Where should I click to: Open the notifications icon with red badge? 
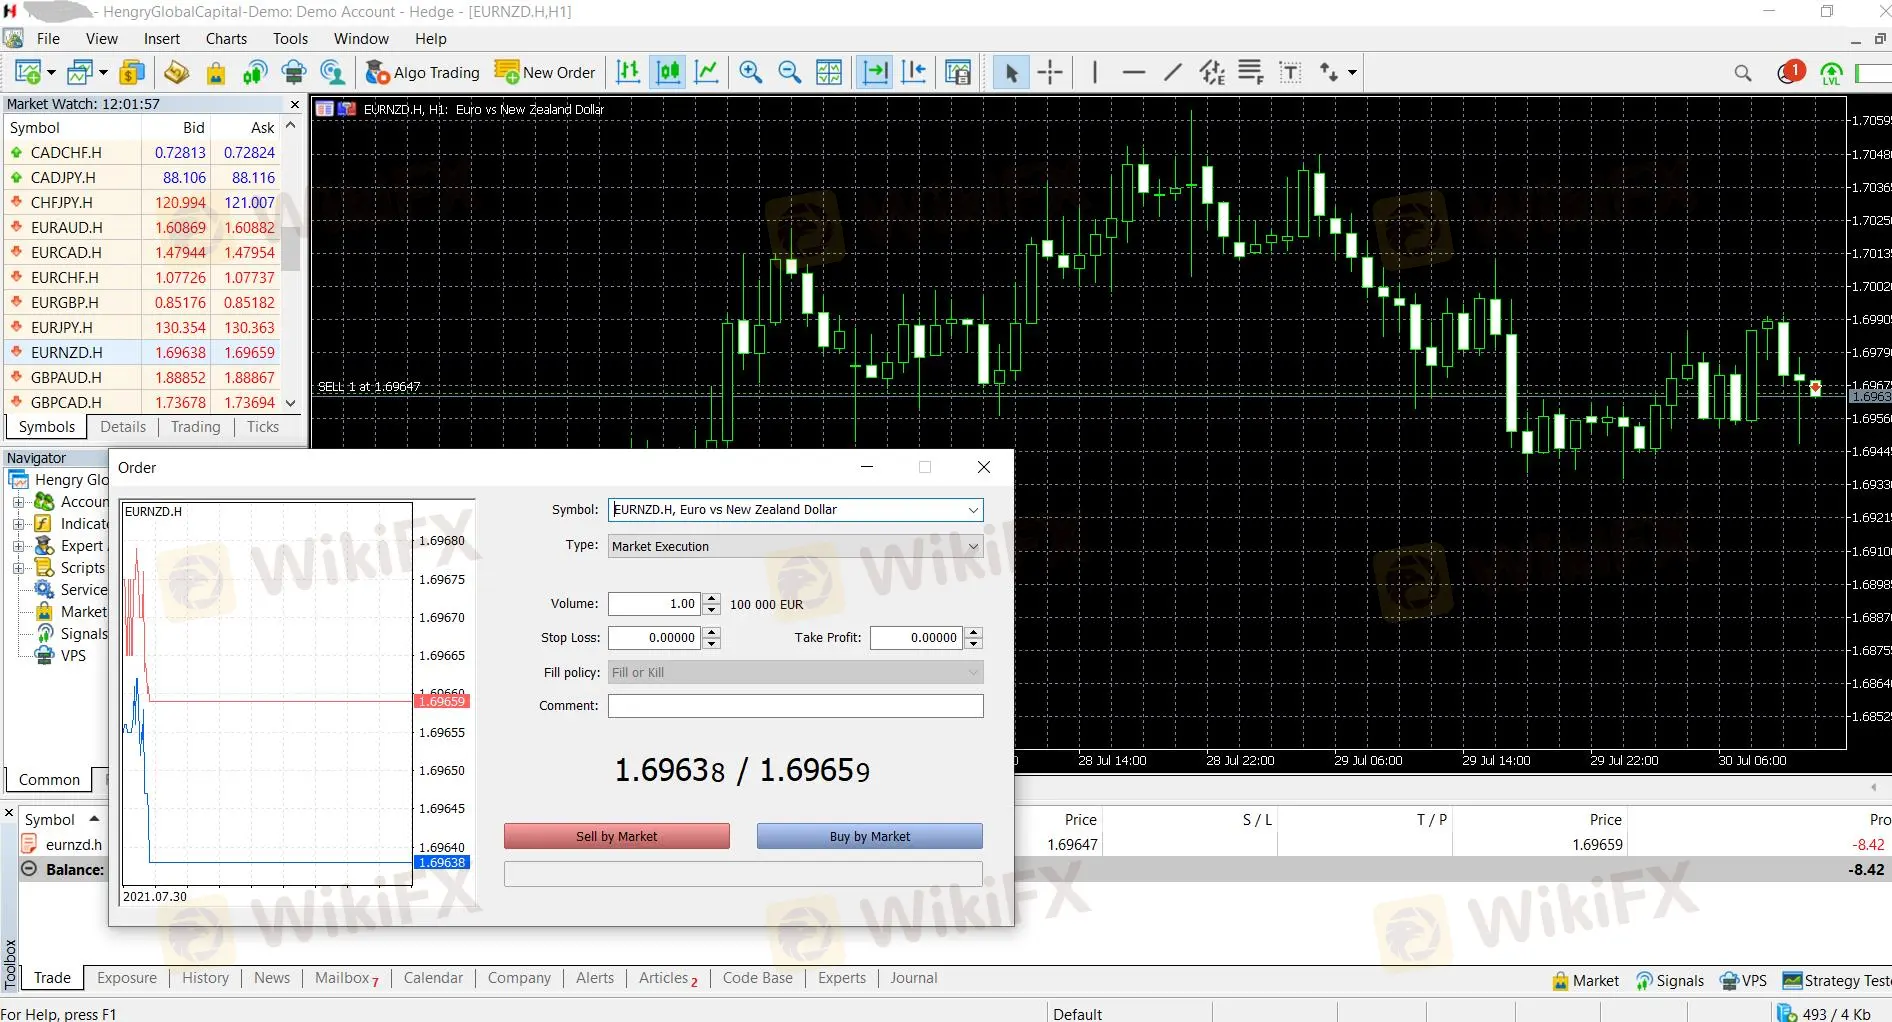click(1790, 72)
